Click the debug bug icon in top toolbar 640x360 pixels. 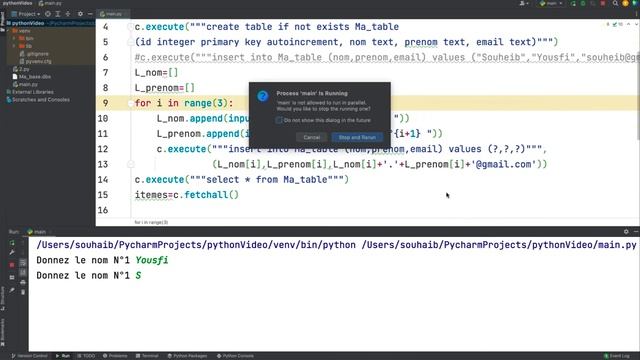[x=583, y=3]
